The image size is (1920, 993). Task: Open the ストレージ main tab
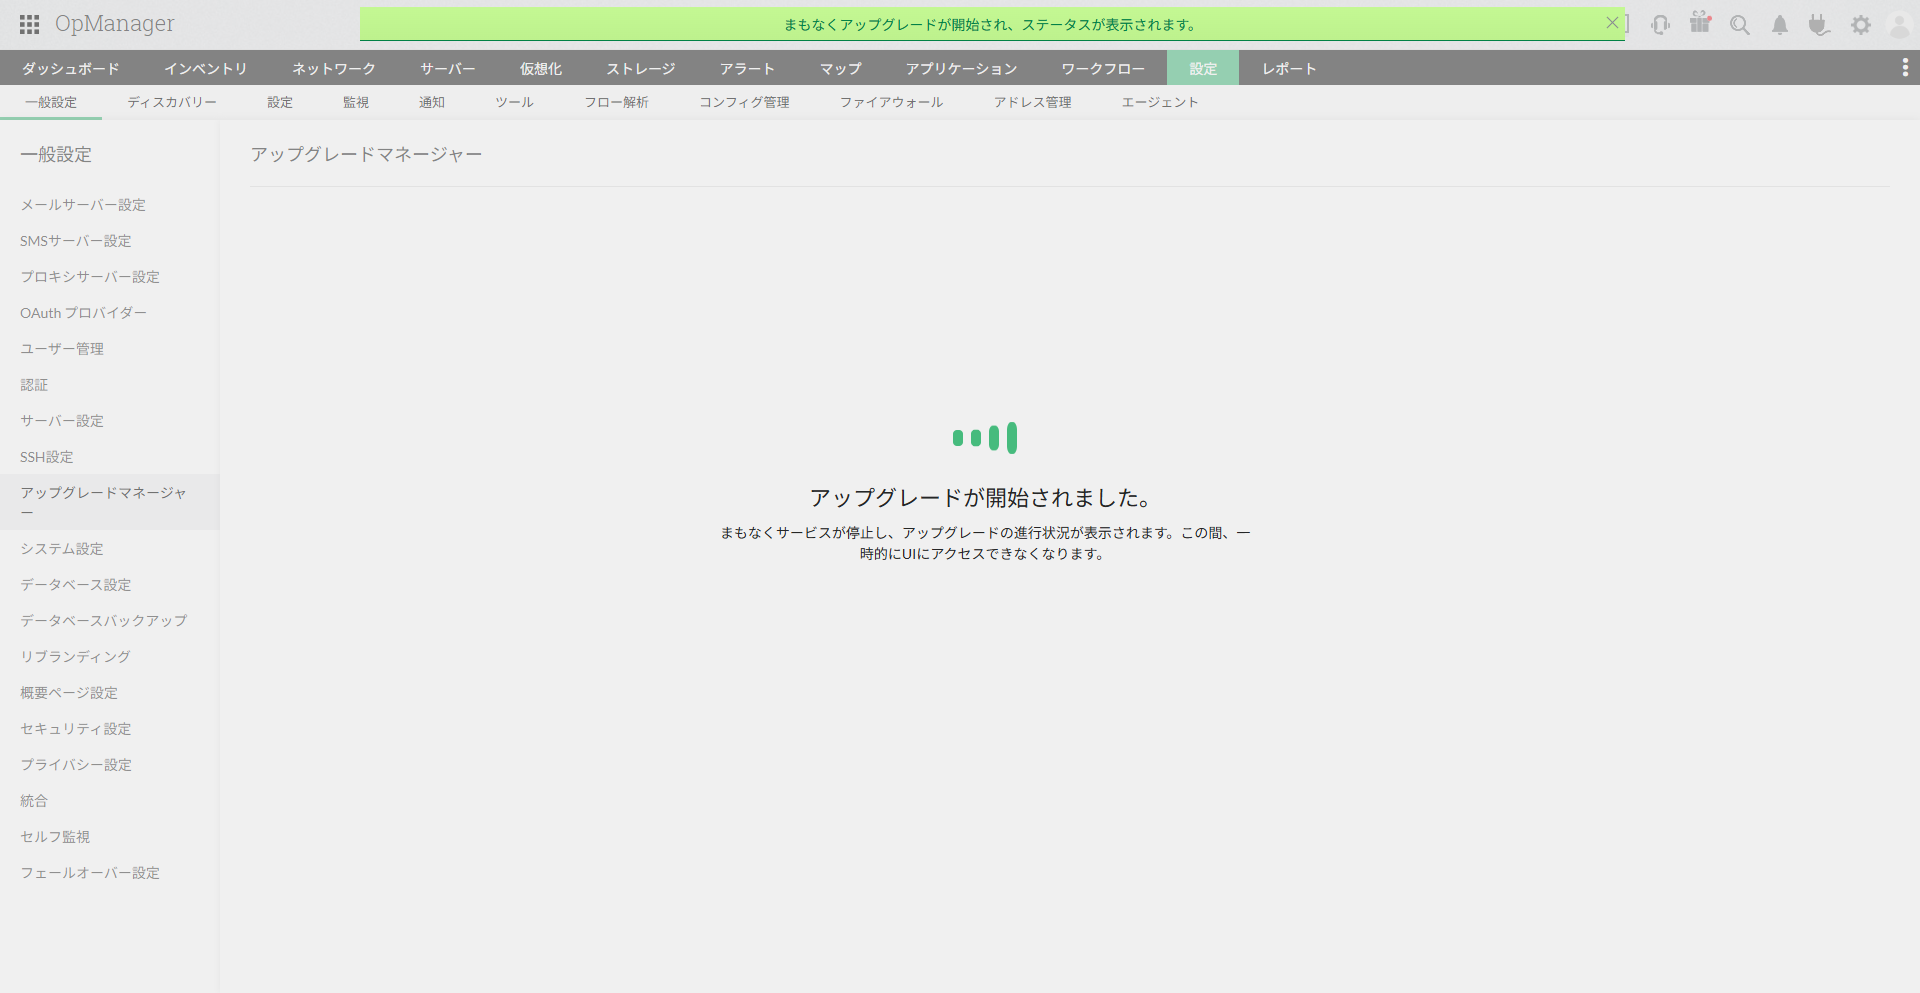641,68
